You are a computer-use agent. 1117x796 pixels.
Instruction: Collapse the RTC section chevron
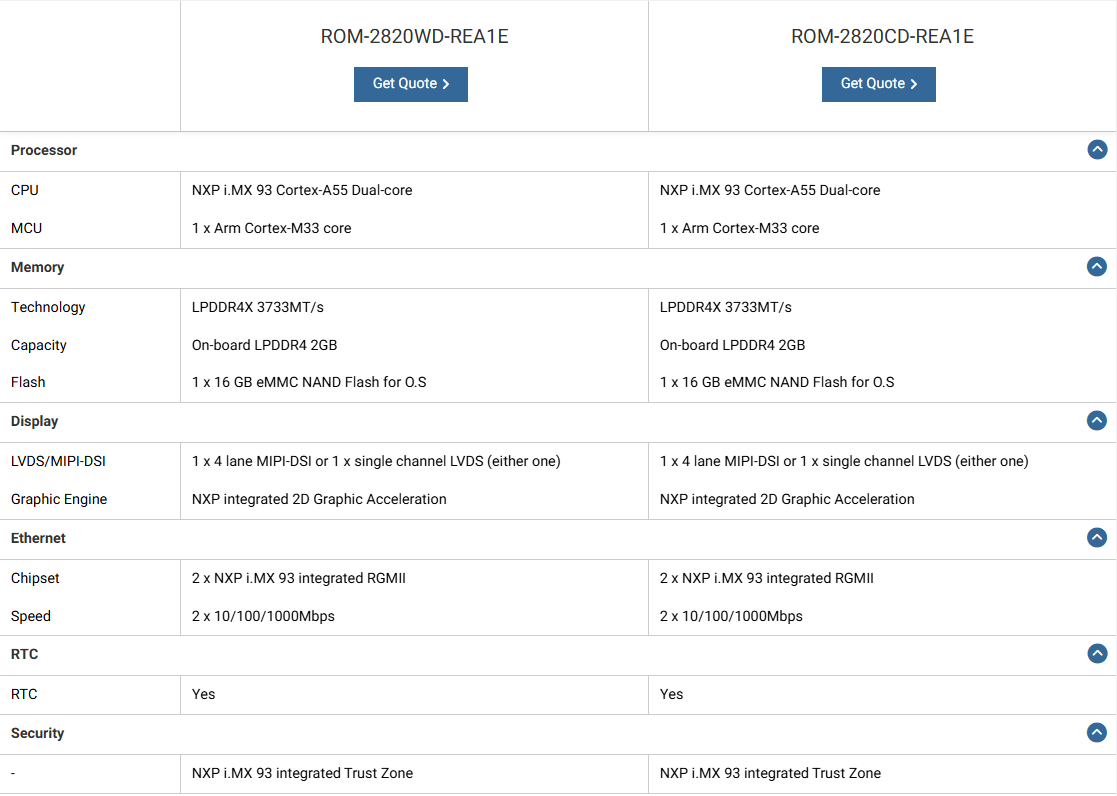[1097, 654]
